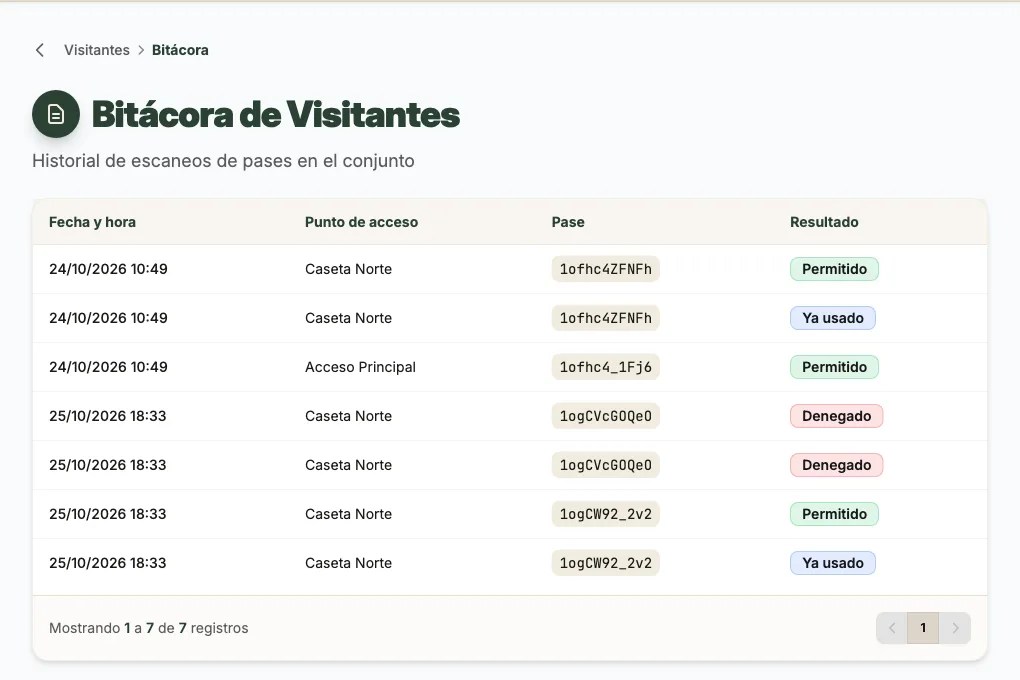1020x680 pixels.
Task: Click Permitido badge for pass 1ogCW92_2v2
Action: coord(834,514)
